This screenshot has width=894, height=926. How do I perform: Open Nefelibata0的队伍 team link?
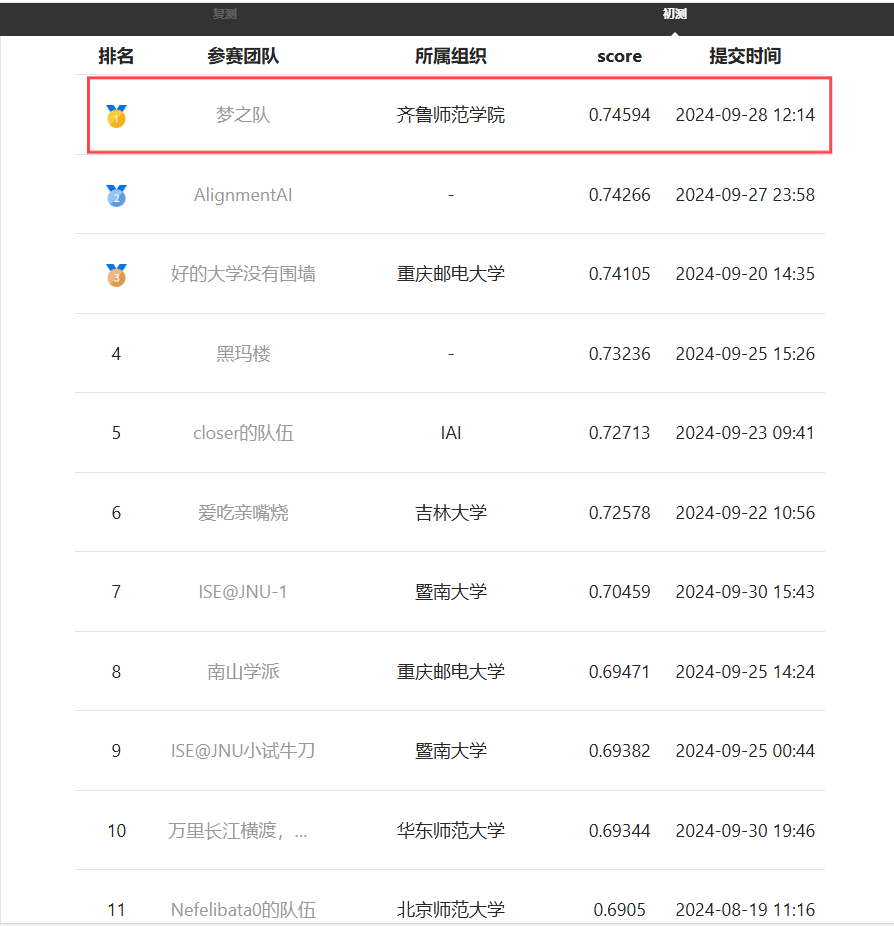[x=243, y=910]
